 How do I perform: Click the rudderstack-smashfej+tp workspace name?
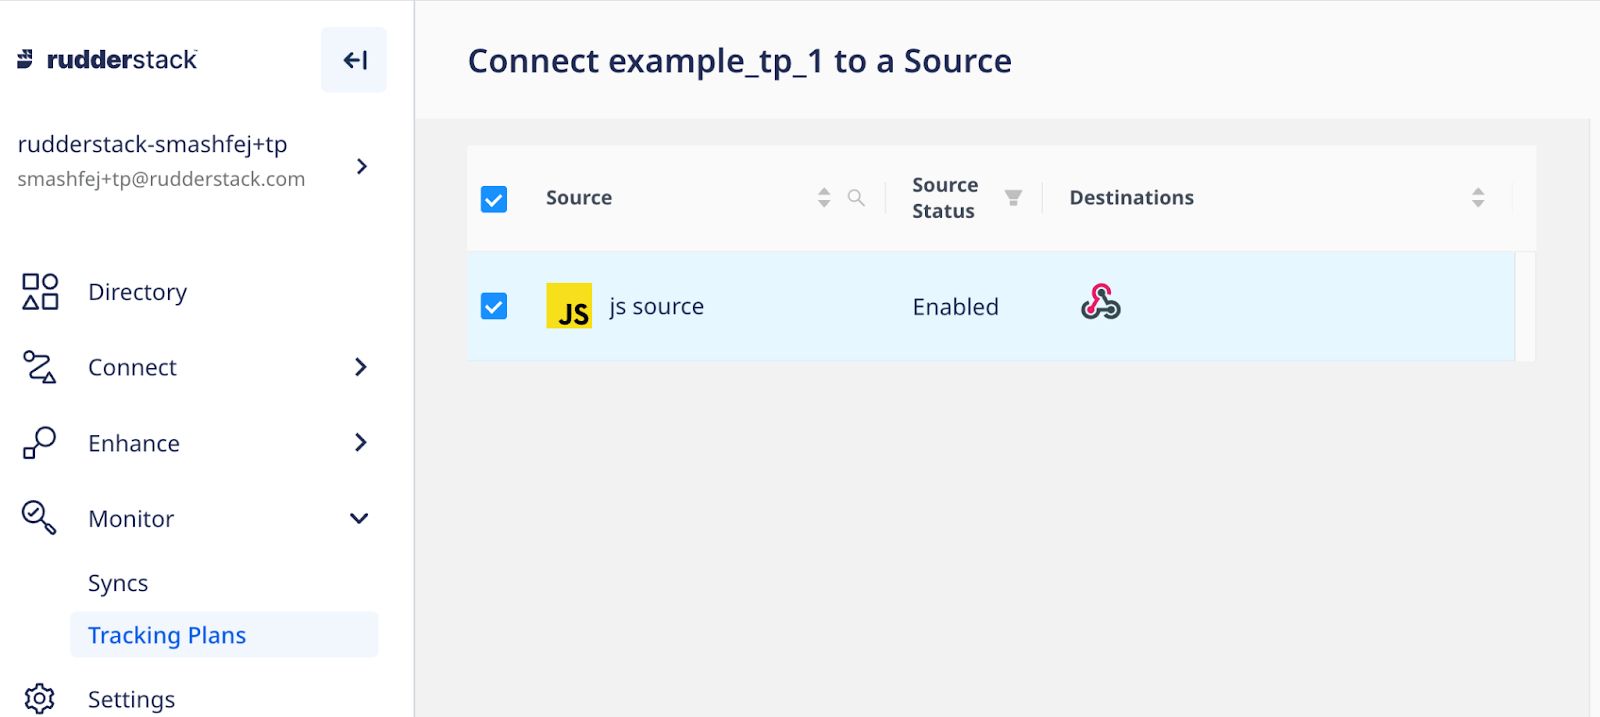point(152,144)
